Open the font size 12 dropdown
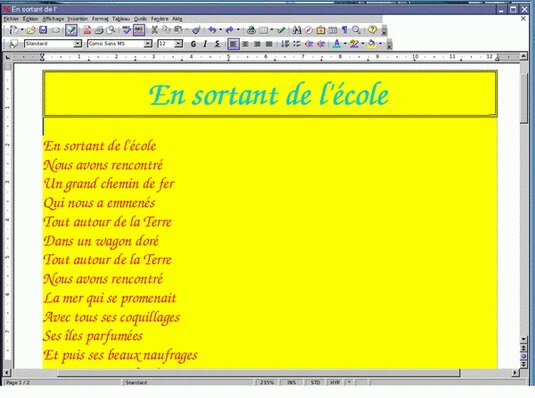 [178, 44]
